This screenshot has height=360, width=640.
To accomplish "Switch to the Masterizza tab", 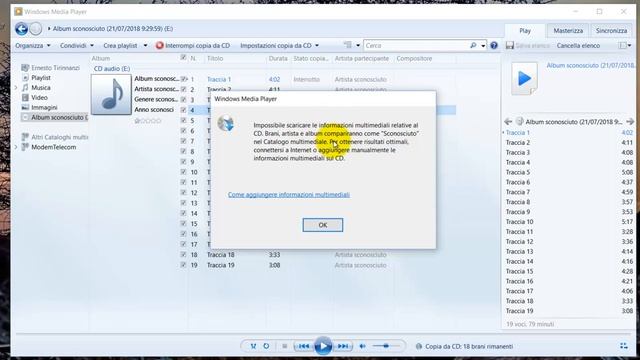I will pyautogui.click(x=568, y=31).
